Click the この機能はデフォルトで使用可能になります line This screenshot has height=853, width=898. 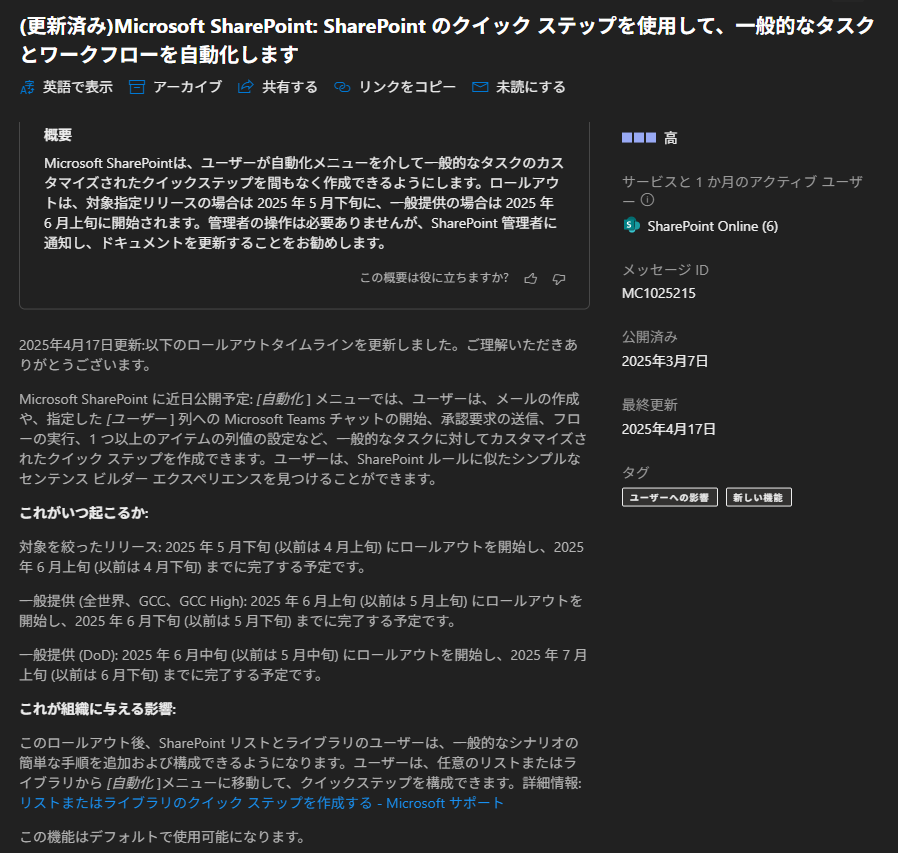point(163,837)
